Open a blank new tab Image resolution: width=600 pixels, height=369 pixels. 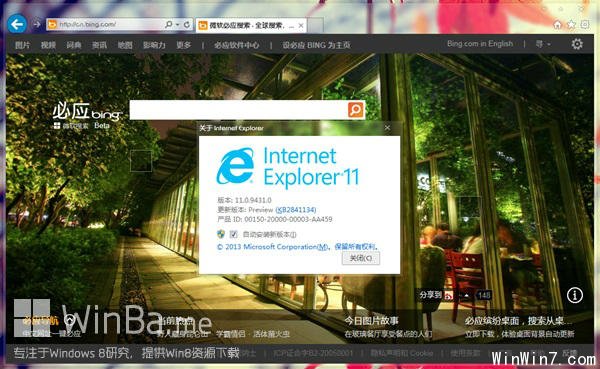pyautogui.click(x=315, y=26)
